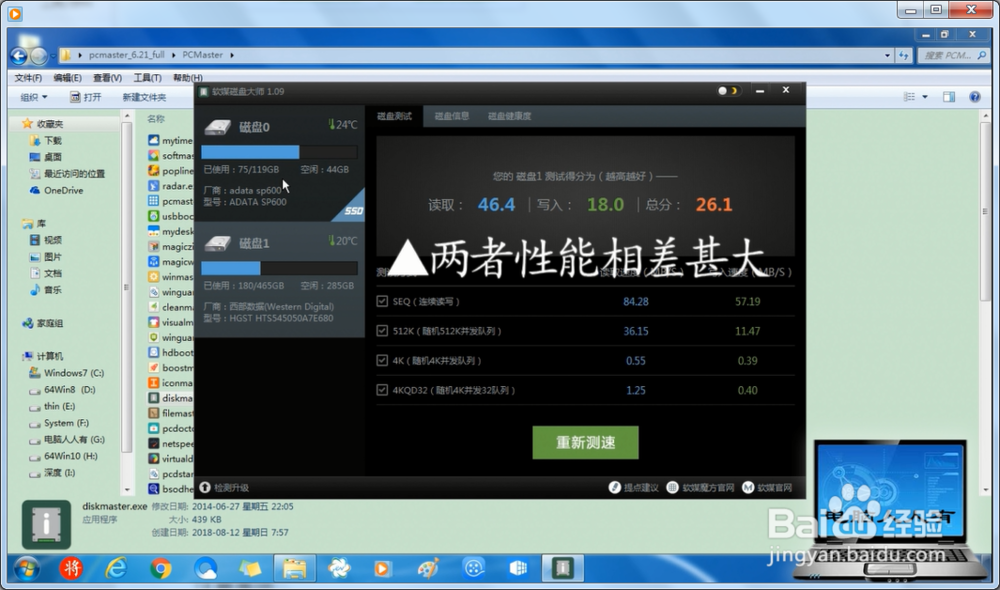Switch to 磁盘健康度 tab

click(509, 116)
